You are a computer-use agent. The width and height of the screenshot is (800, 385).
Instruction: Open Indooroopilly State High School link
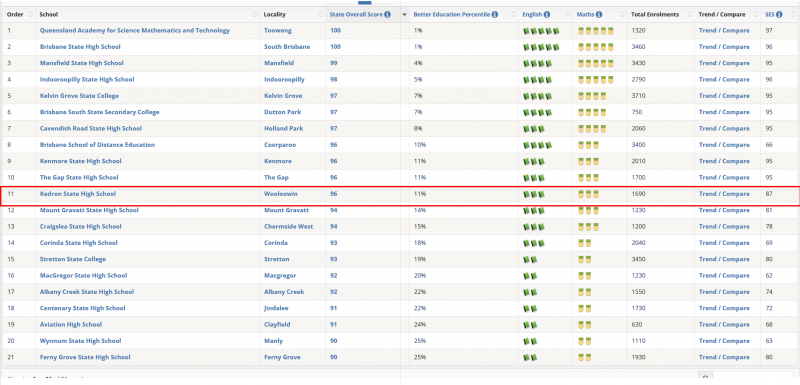pyautogui.click(x=87, y=80)
